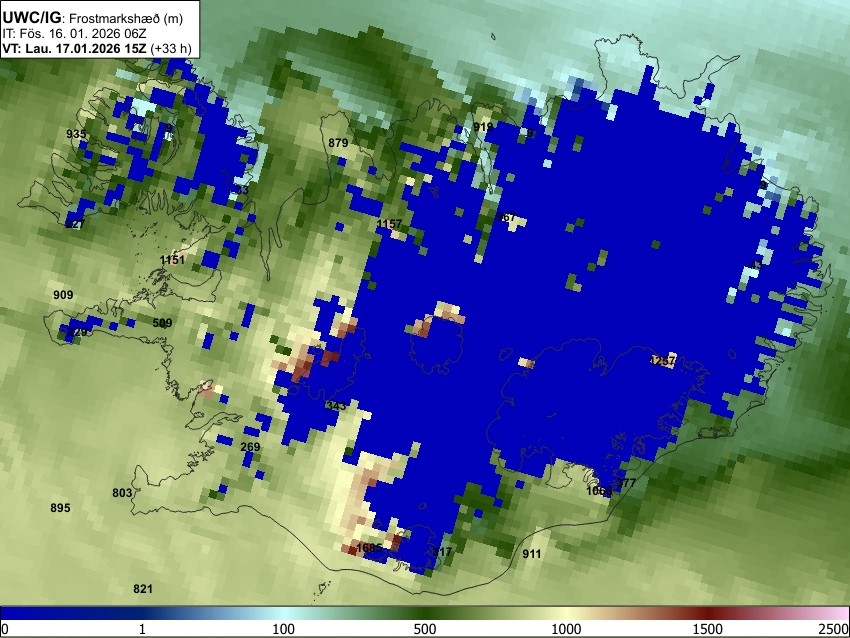Click the title text 'UWC/IG: Frostmarkshæð (m)'
Viewport: 850px width, 638px height.
click(x=93, y=18)
